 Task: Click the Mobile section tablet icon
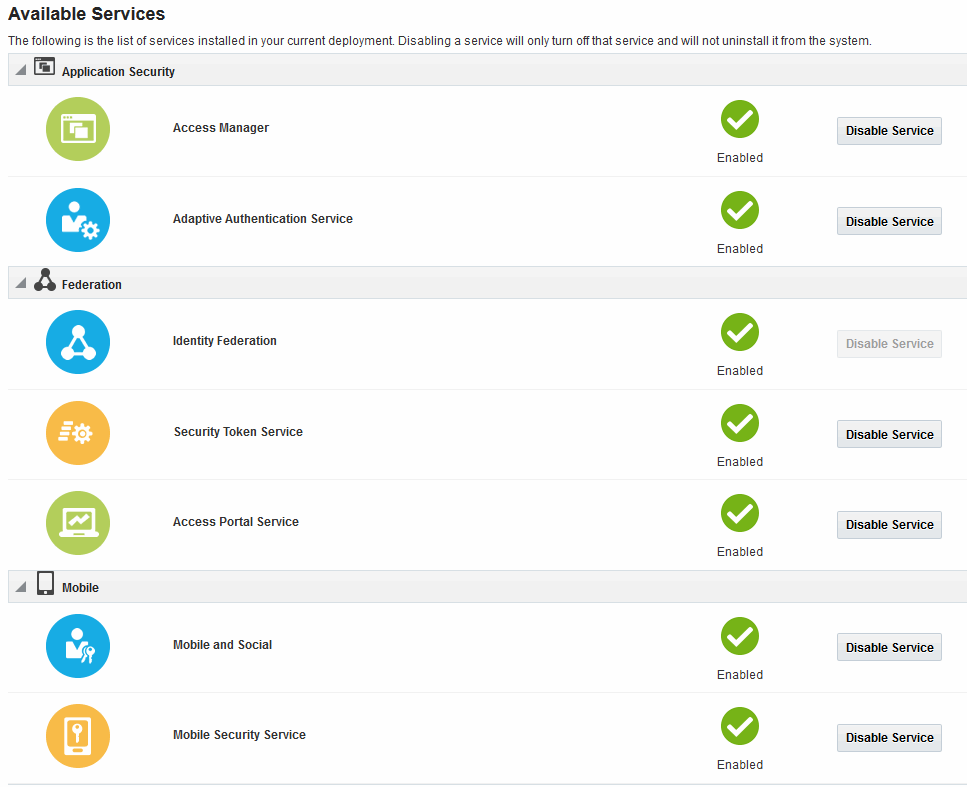tap(45, 583)
